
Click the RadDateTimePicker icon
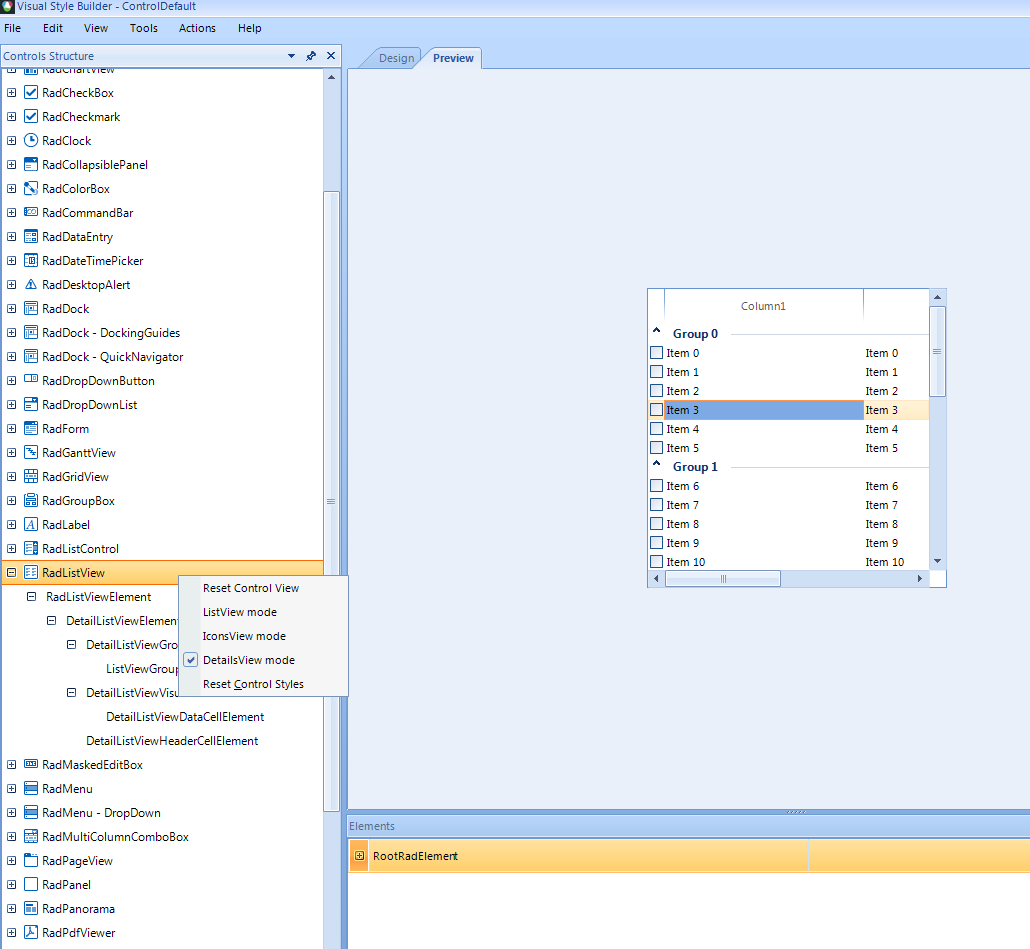coord(31,261)
